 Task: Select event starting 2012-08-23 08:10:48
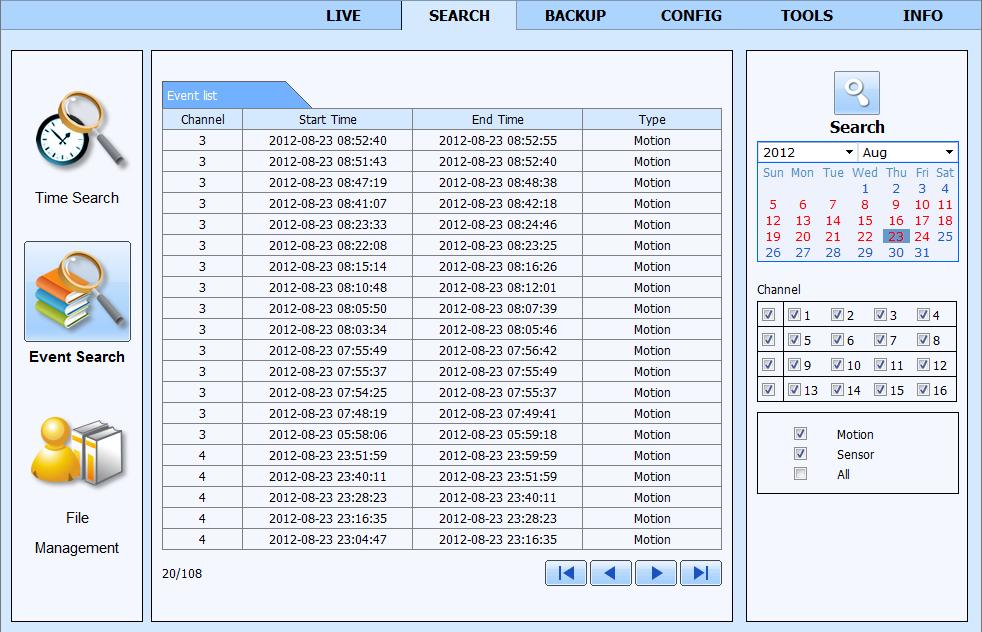(x=442, y=288)
